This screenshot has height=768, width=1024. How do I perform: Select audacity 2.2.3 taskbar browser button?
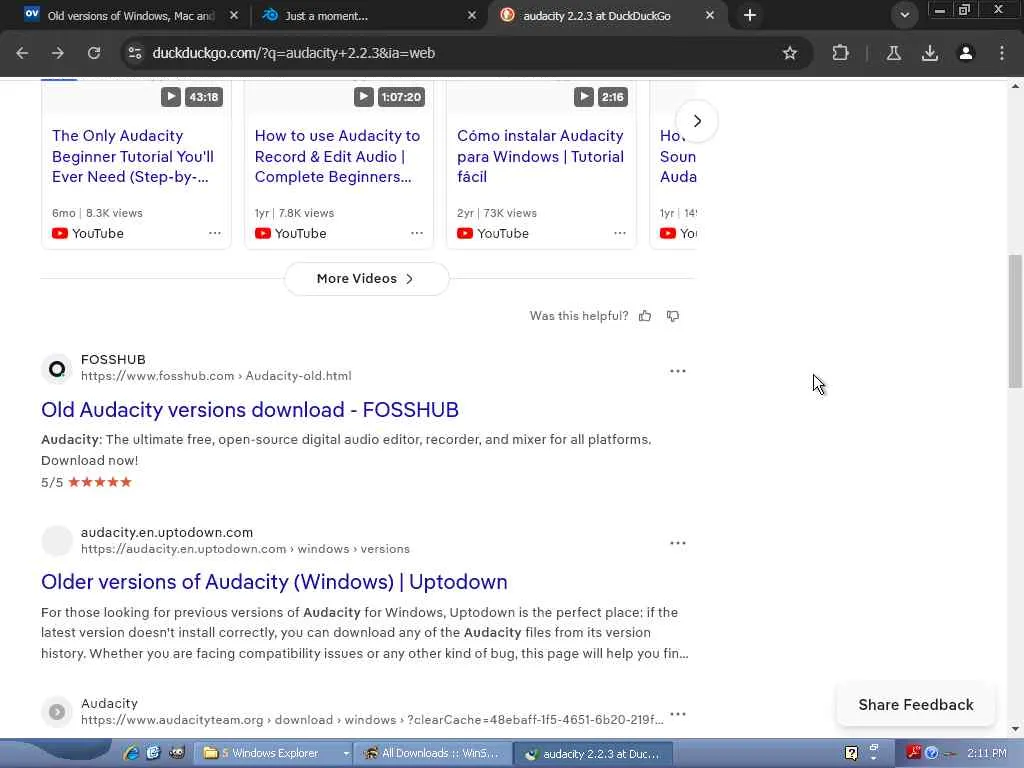click(x=593, y=753)
